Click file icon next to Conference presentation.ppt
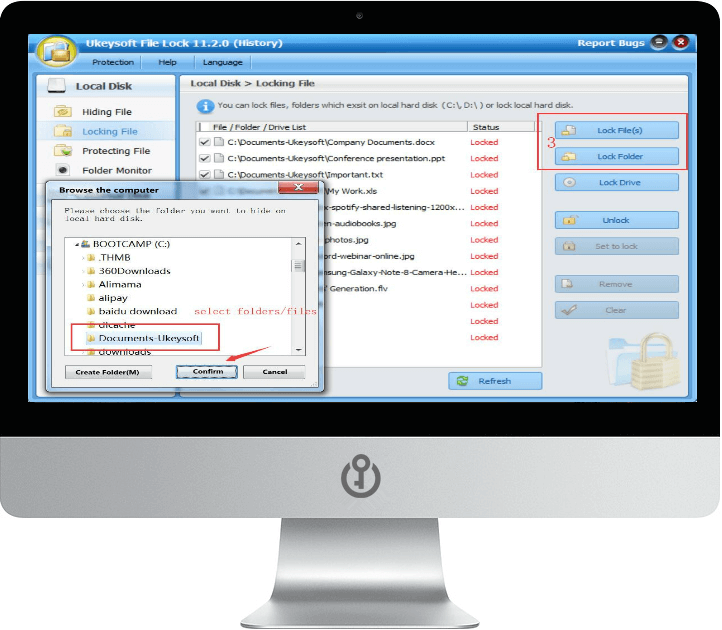The height and width of the screenshot is (630, 722). [219, 158]
